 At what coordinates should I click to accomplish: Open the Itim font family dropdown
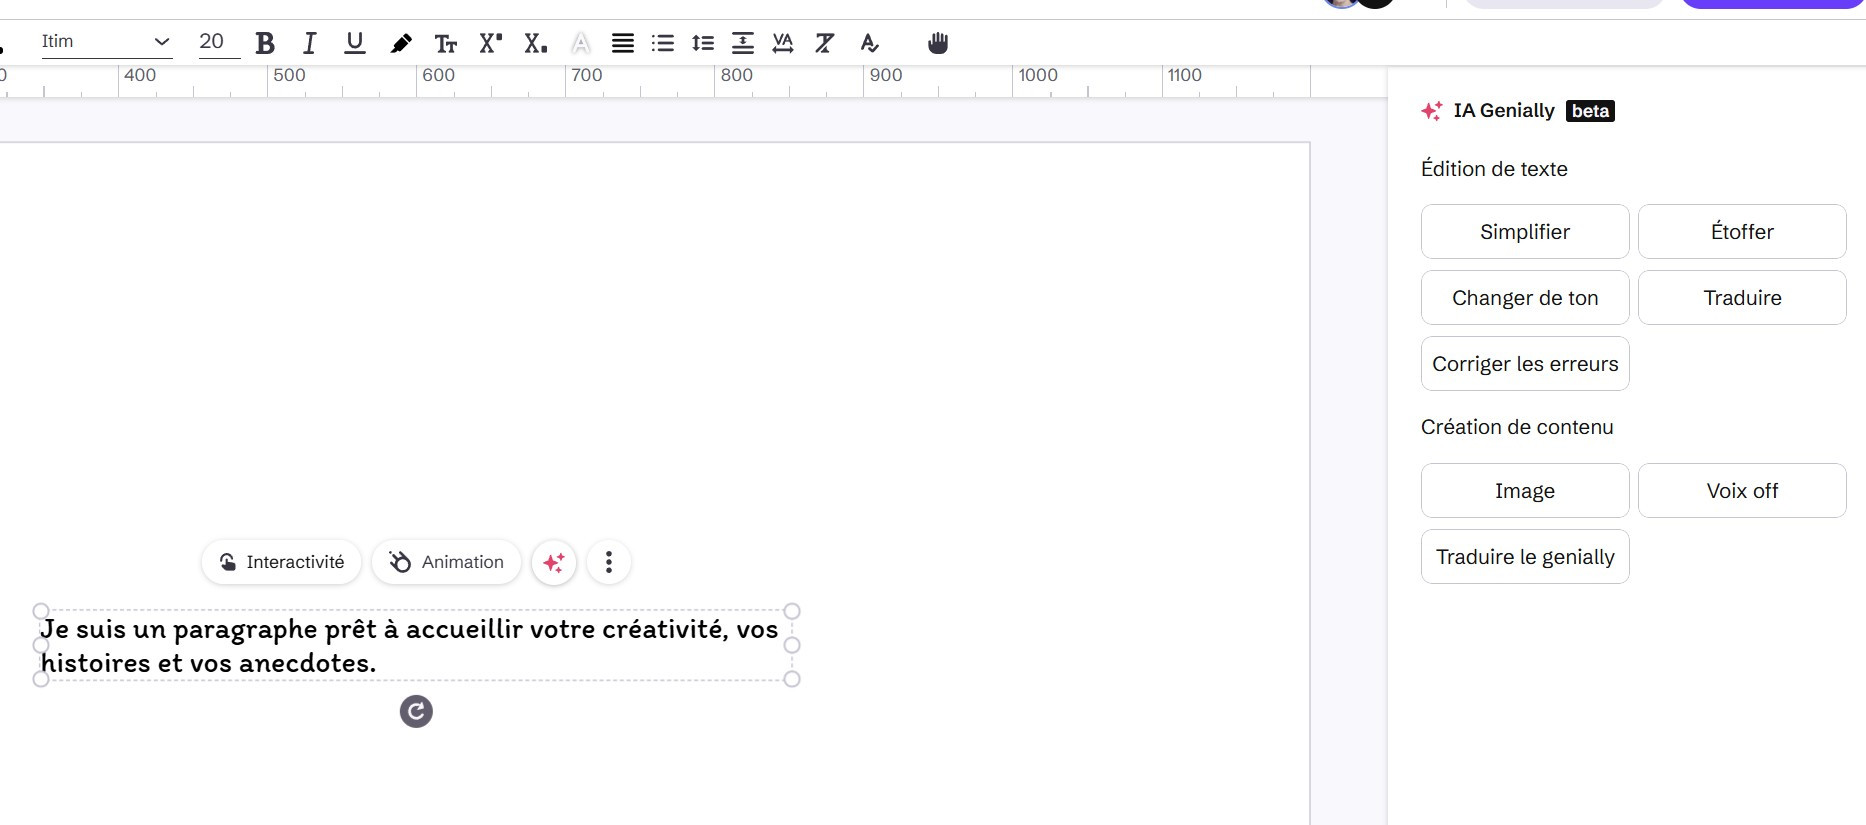point(105,42)
